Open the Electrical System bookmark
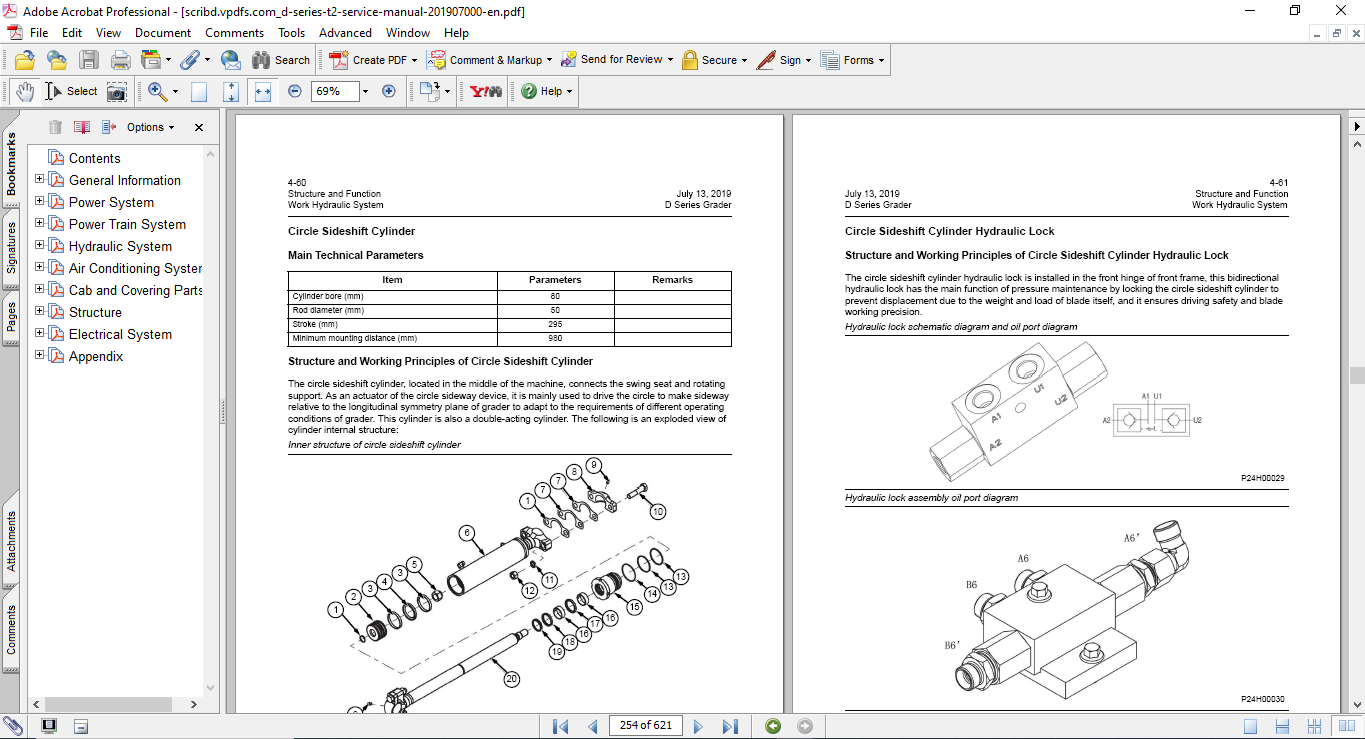The height and width of the screenshot is (739, 1365). [x=120, y=334]
